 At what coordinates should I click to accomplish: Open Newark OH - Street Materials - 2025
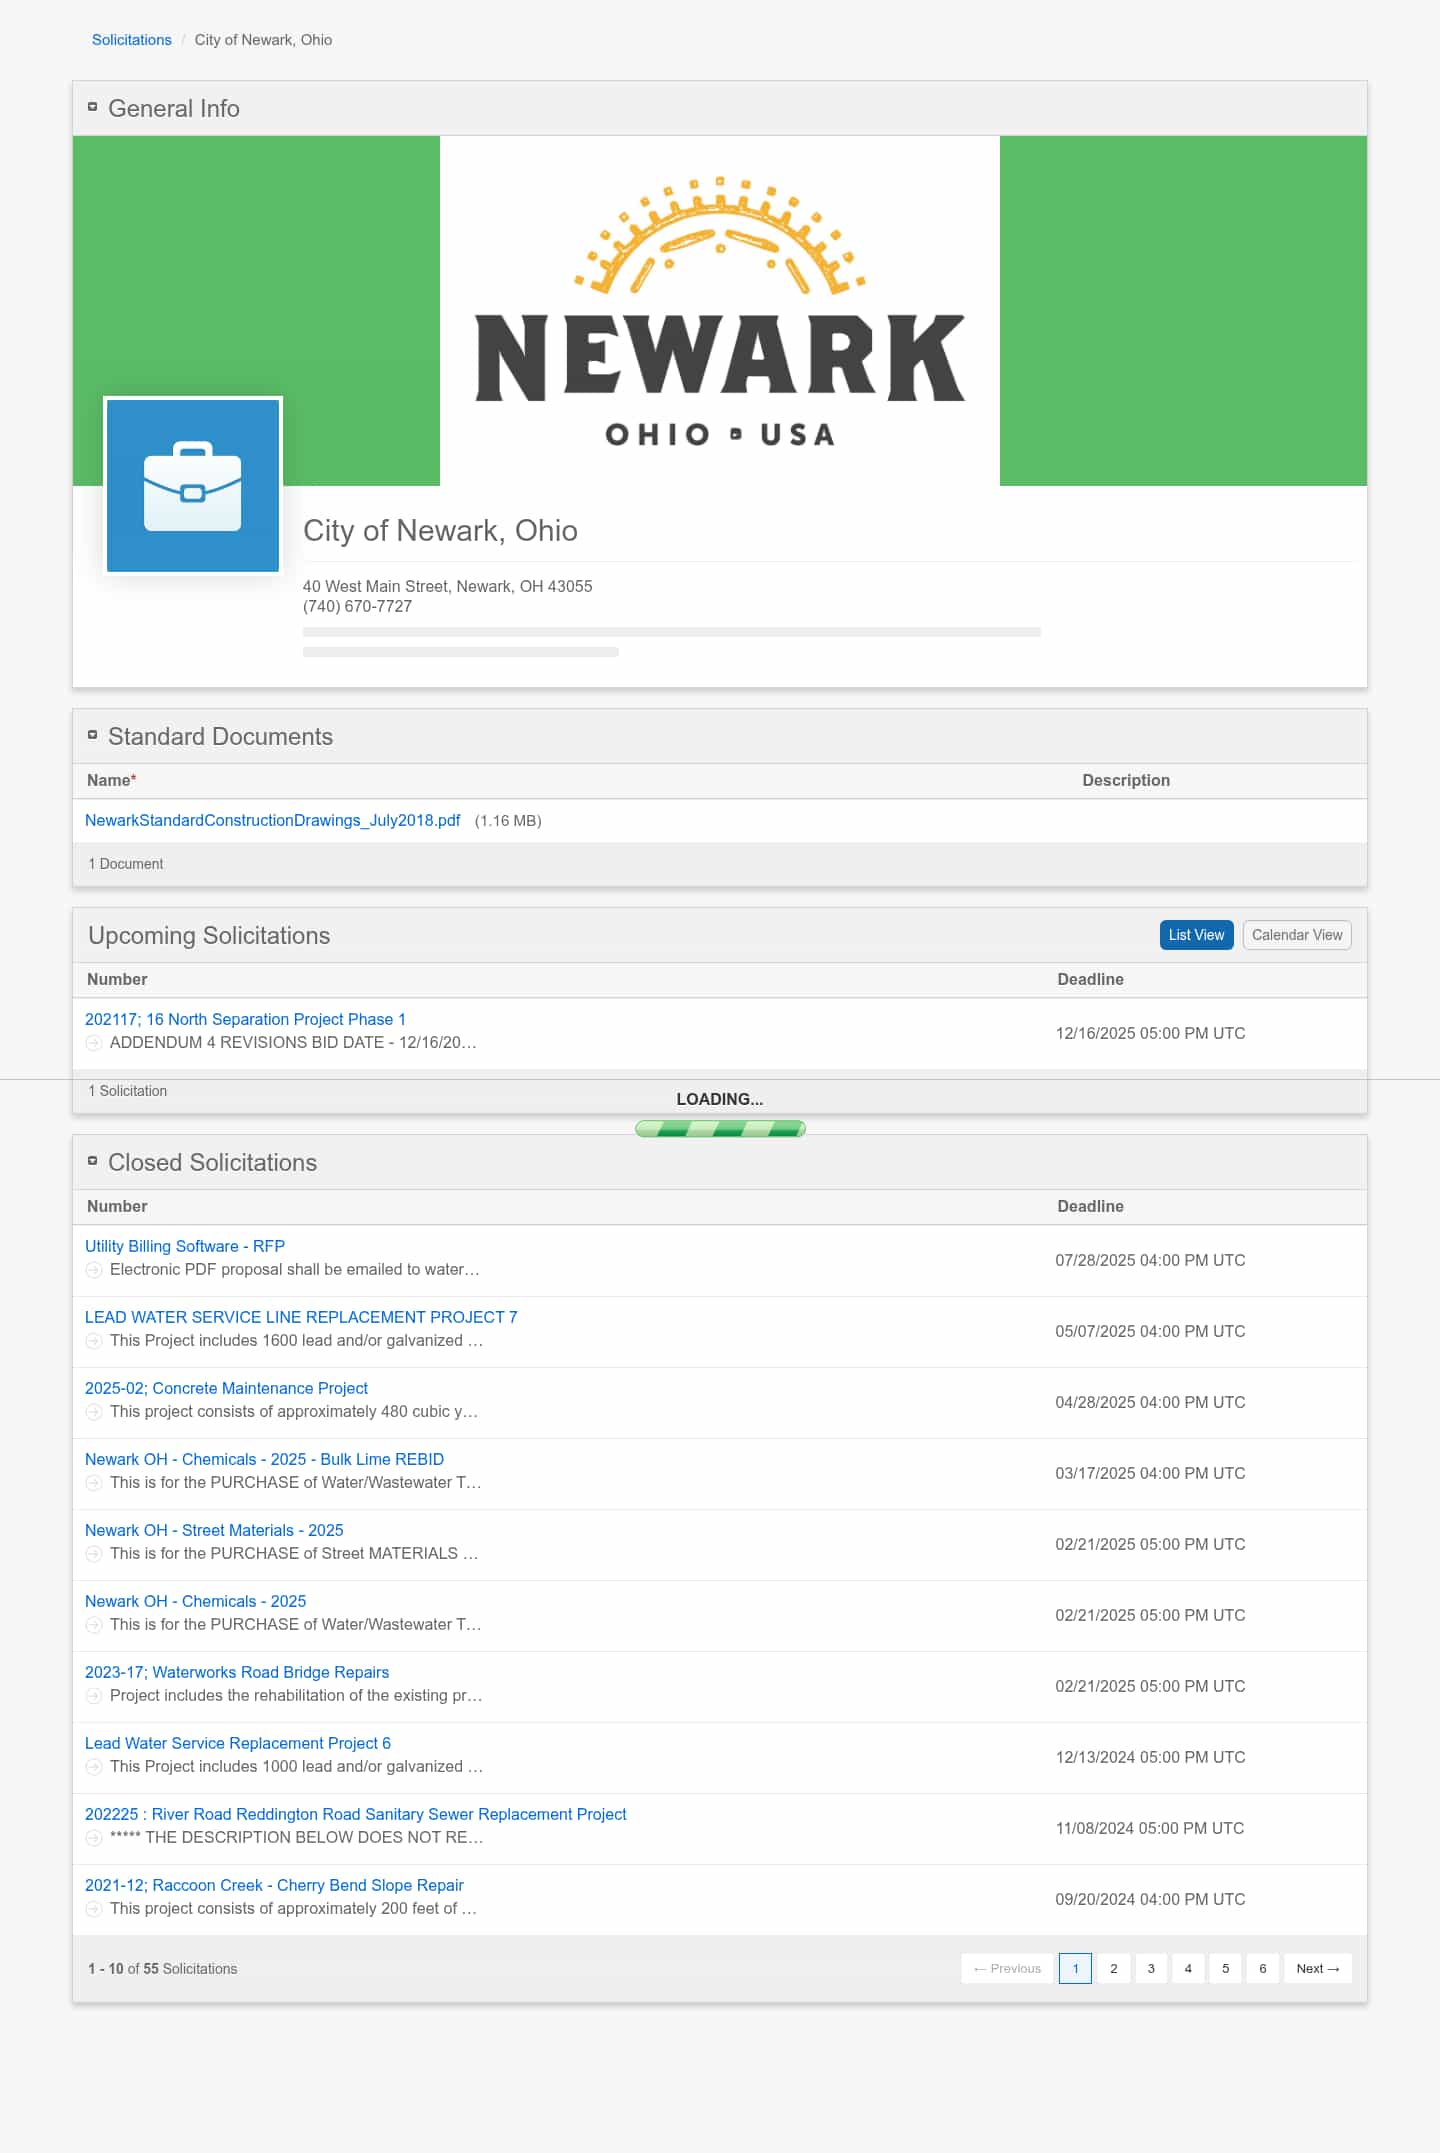point(214,1530)
